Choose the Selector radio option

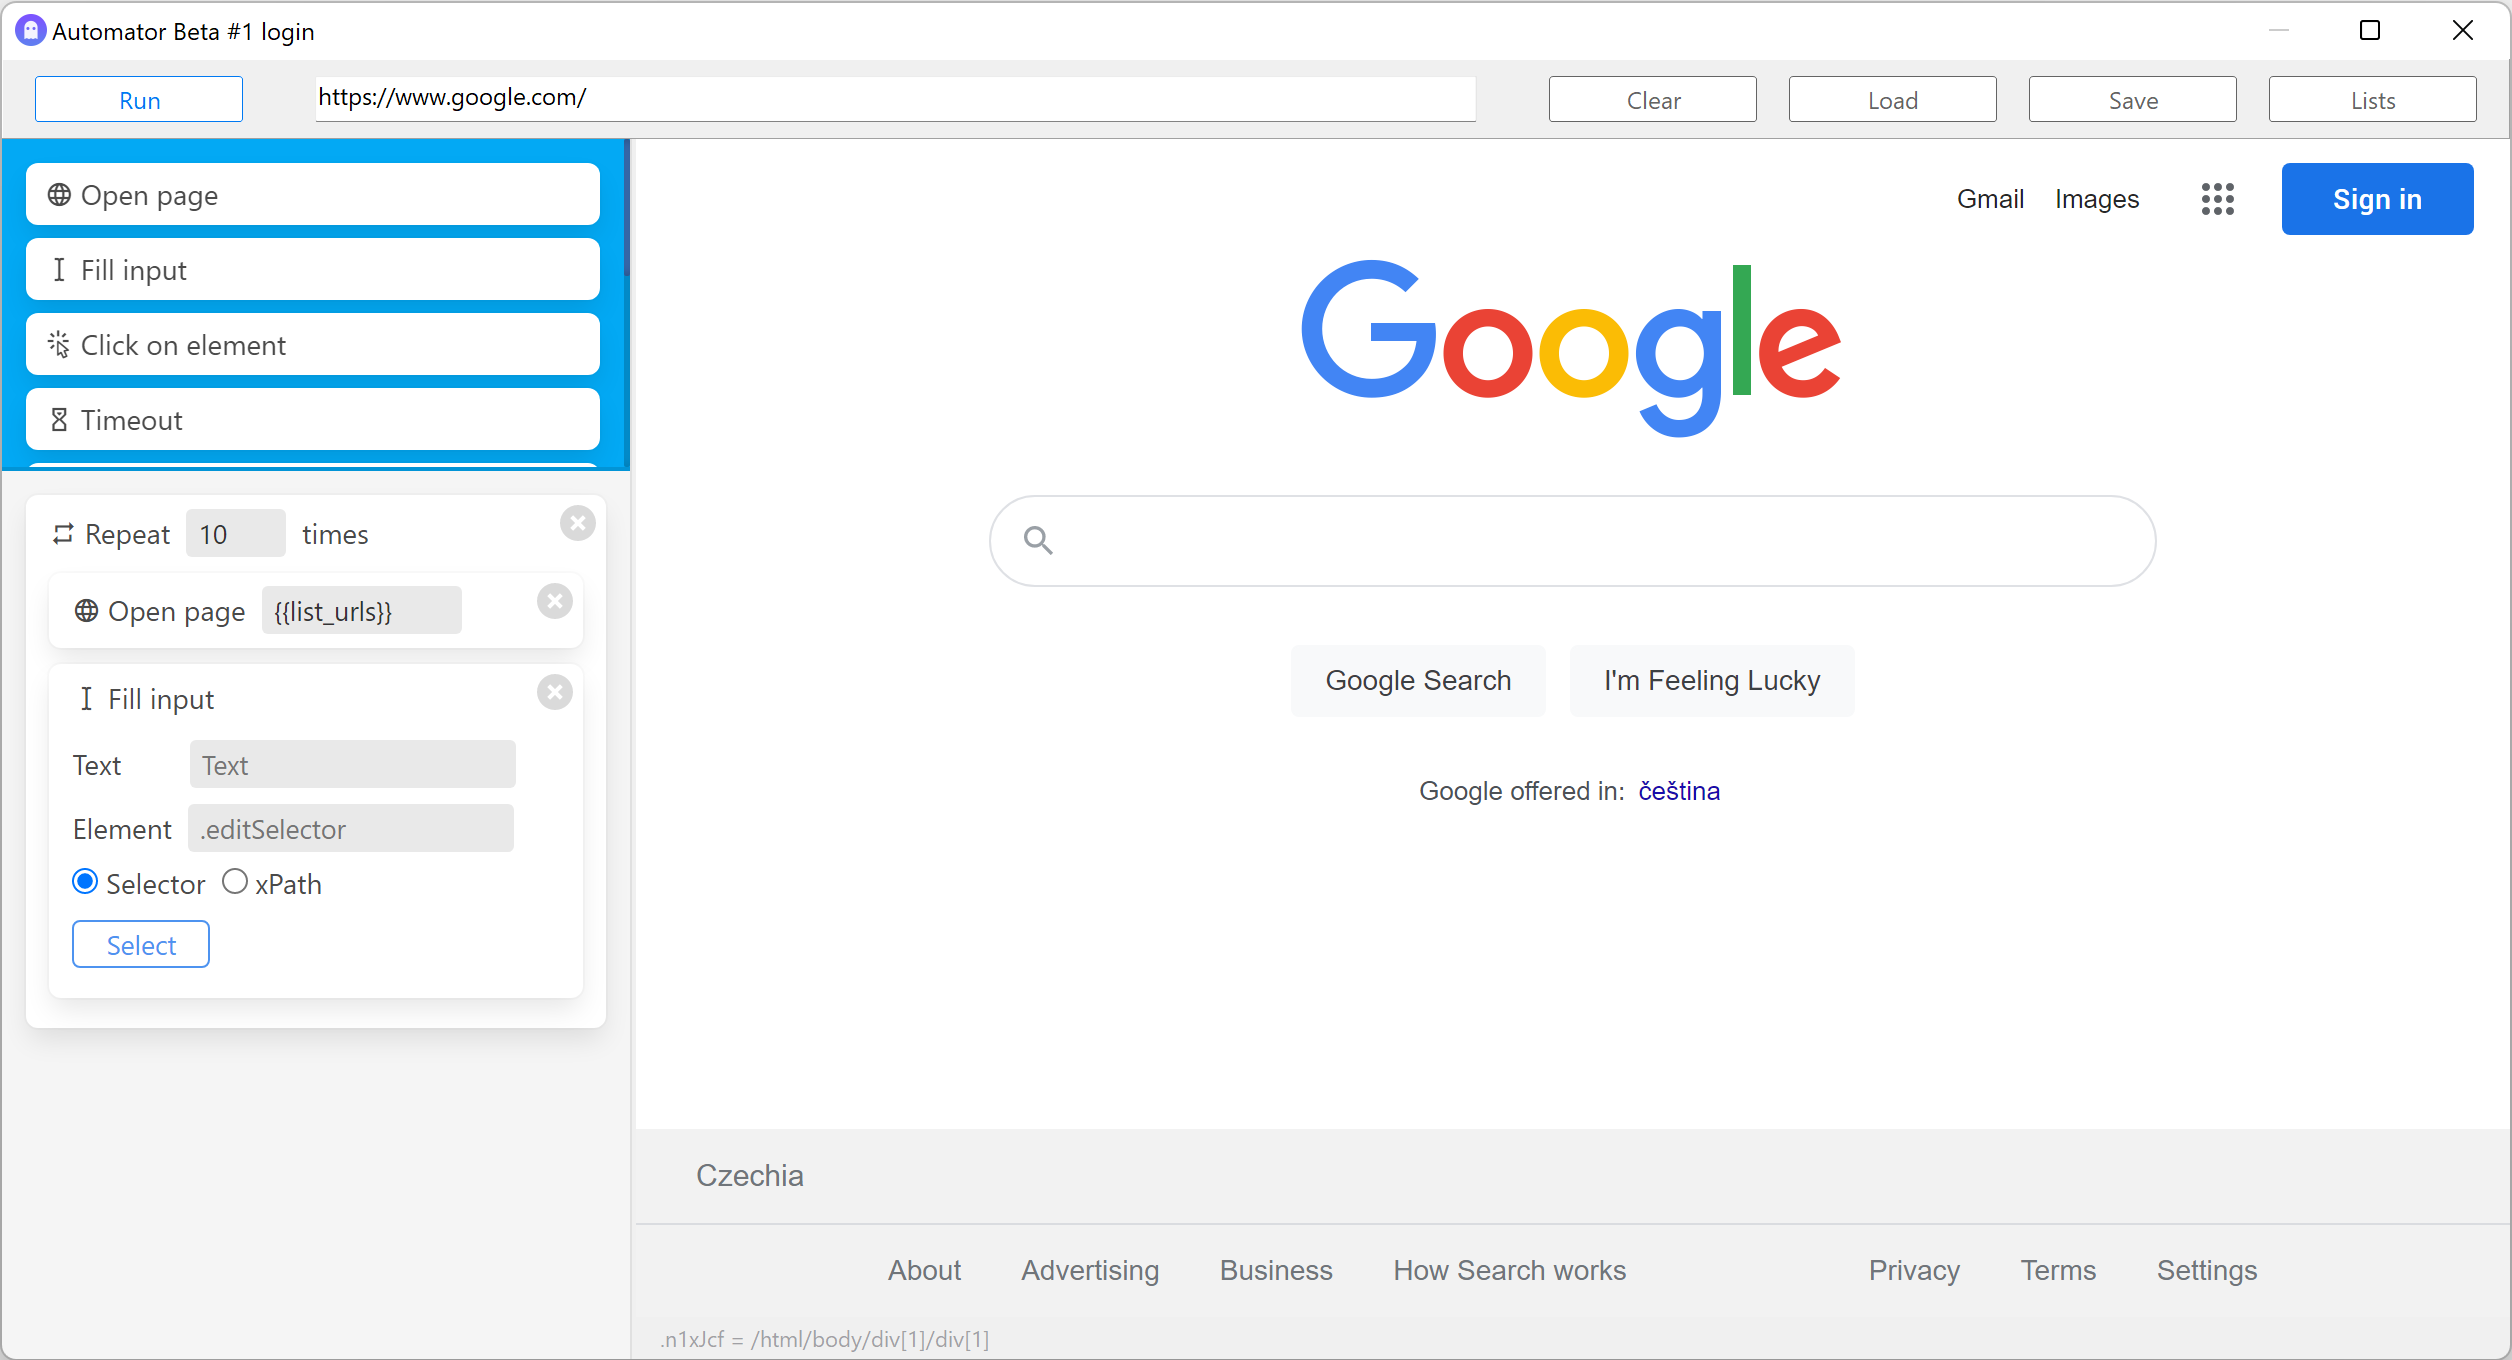click(x=85, y=882)
